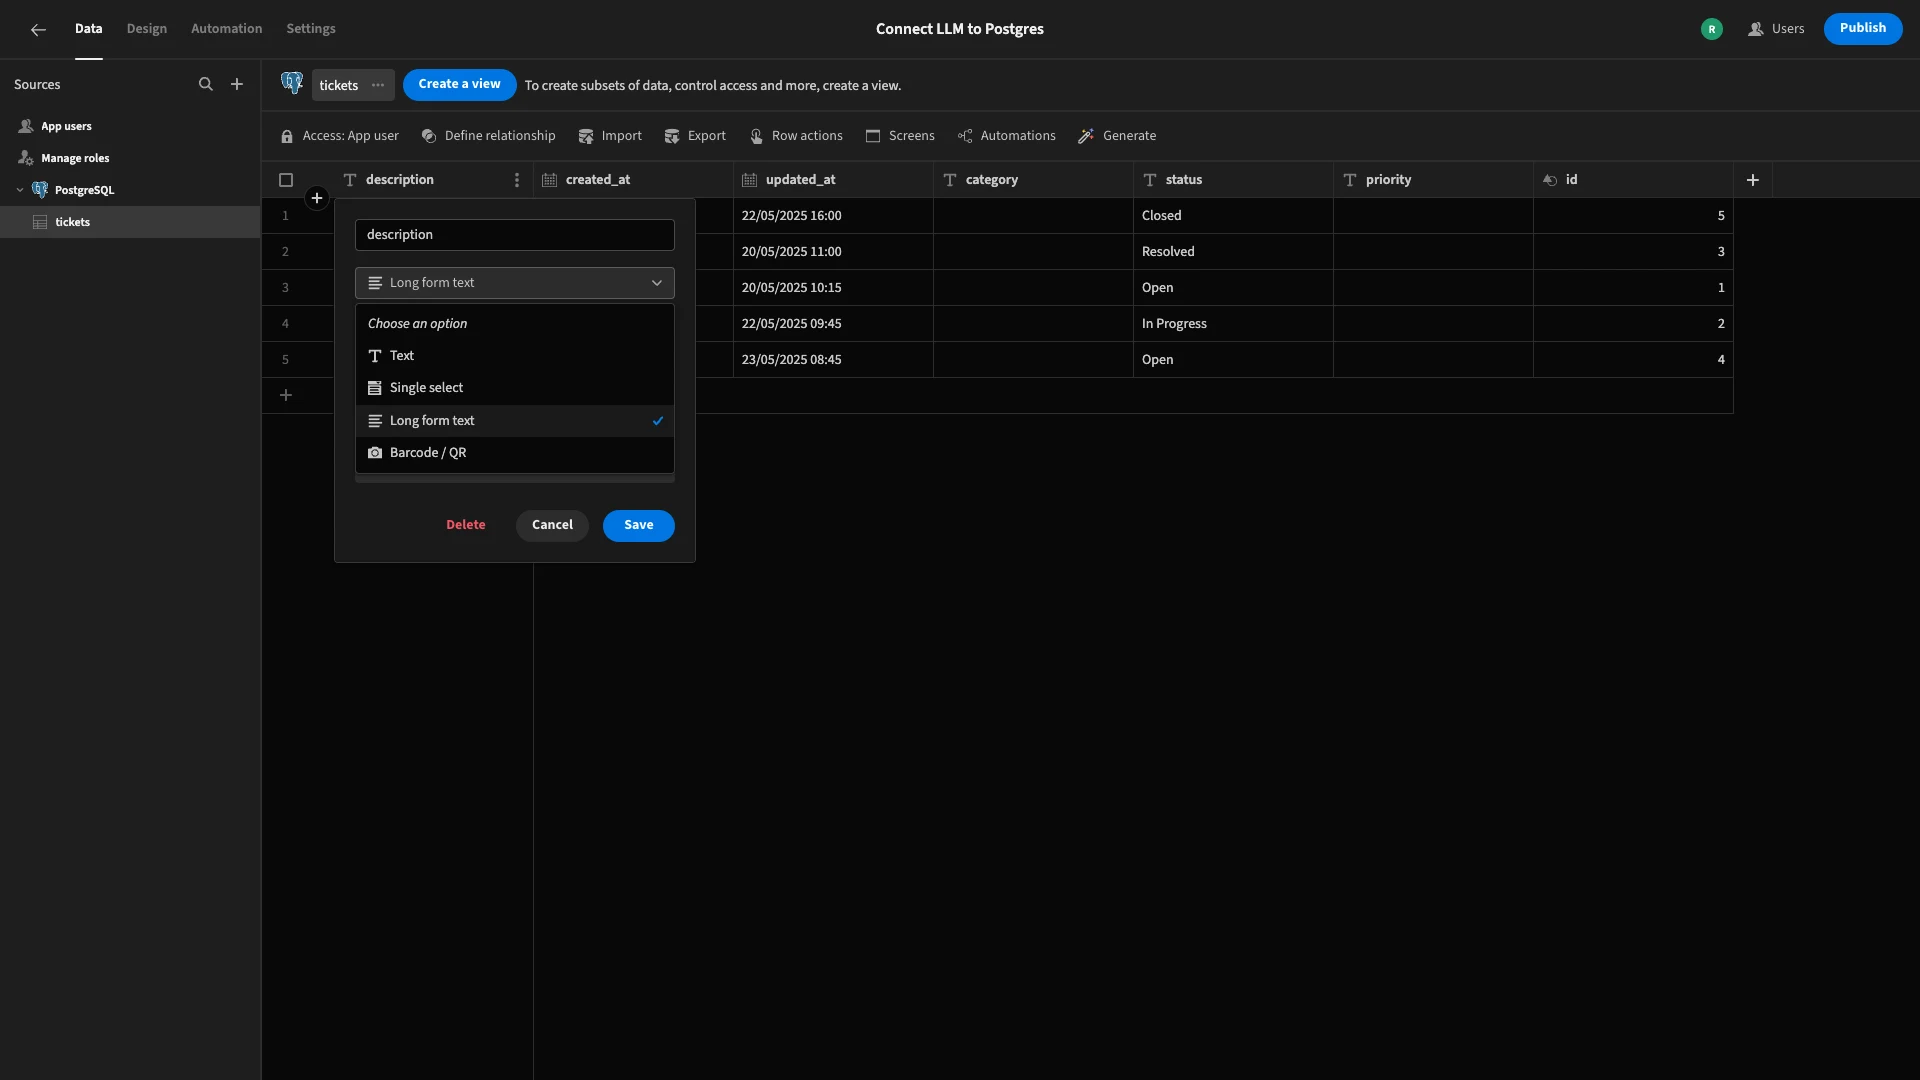Click id cell with value 4
This screenshot has width=1920, height=1080.
pos(1634,360)
